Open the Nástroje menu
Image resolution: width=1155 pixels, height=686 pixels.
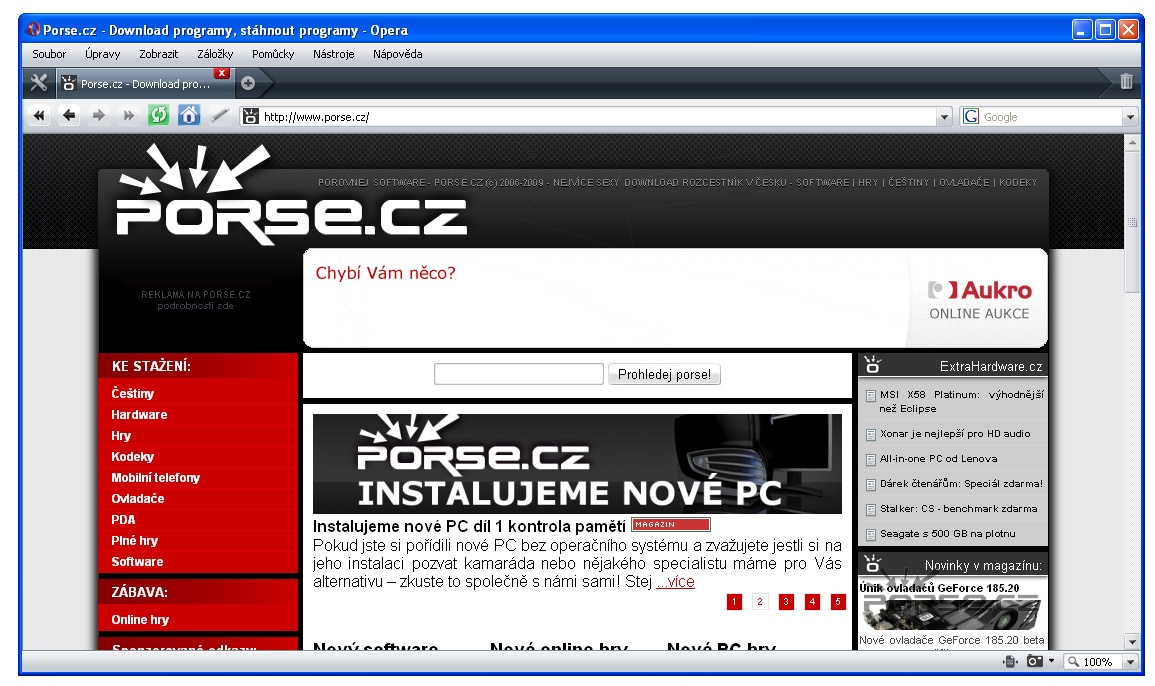coord(333,54)
